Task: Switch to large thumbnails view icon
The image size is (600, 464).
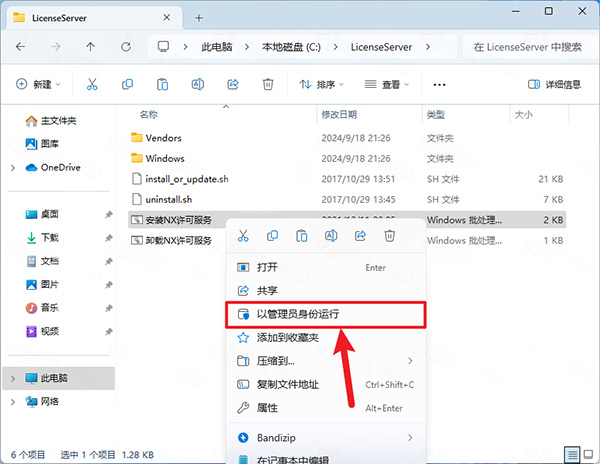Action: 589,454
